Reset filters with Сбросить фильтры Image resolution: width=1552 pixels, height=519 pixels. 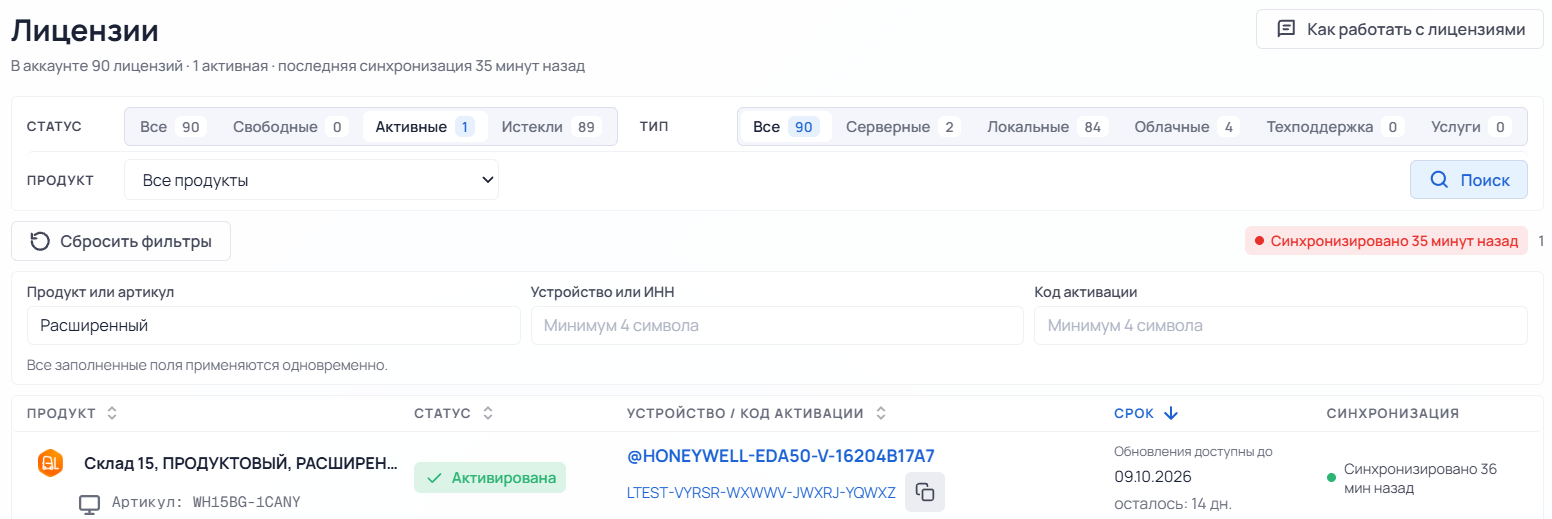pyautogui.click(x=121, y=241)
